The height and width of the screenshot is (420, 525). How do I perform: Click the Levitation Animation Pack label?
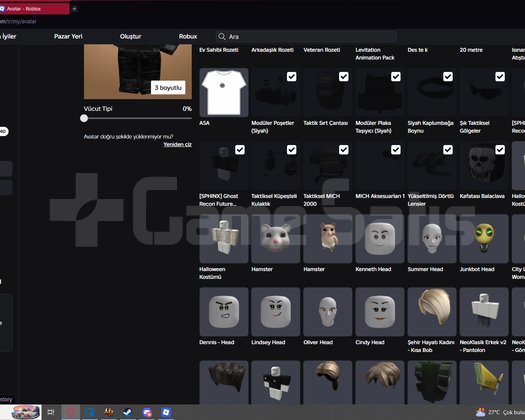click(375, 54)
